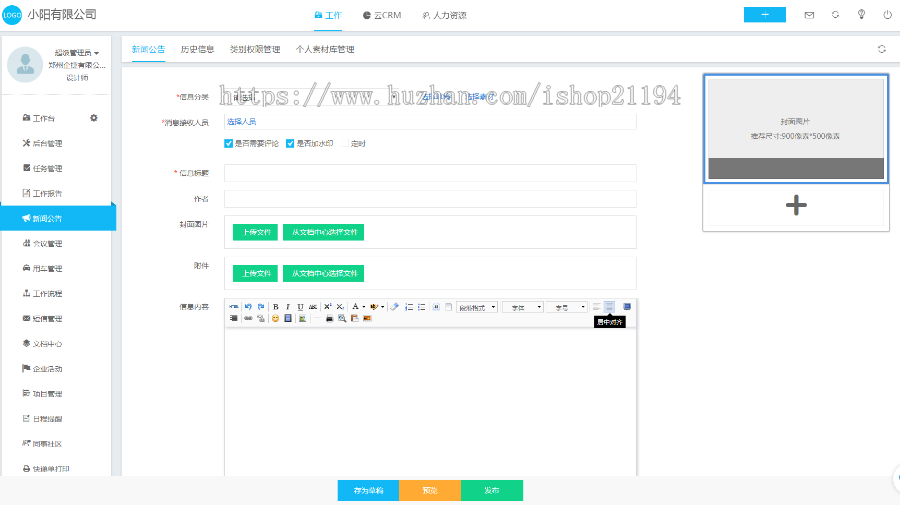Redo the last edit in editor
The image size is (900, 505).
click(261, 306)
